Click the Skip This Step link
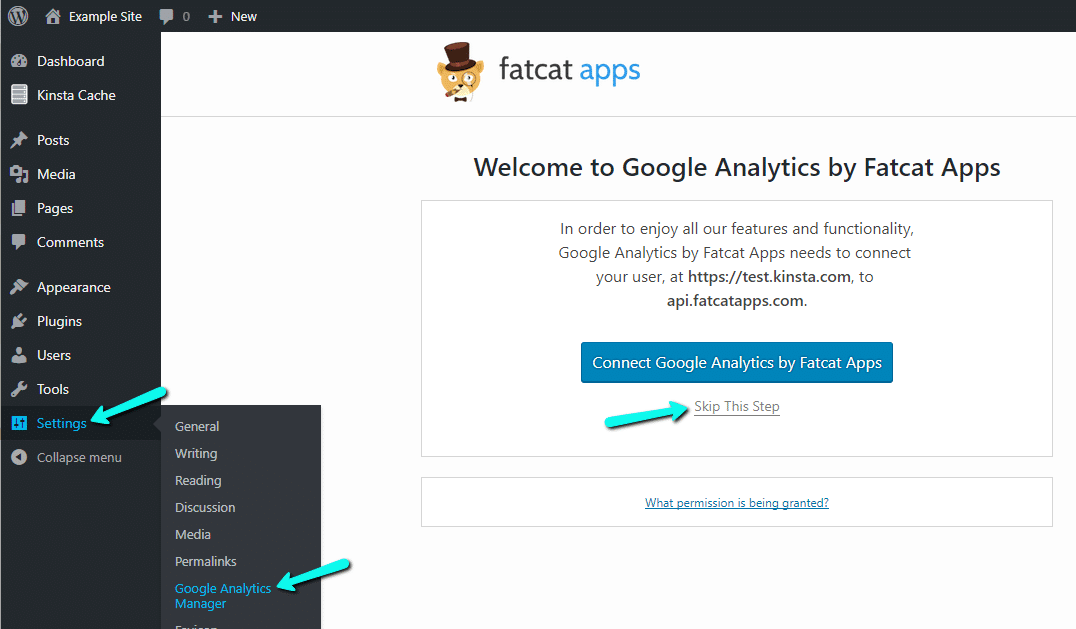 [737, 407]
